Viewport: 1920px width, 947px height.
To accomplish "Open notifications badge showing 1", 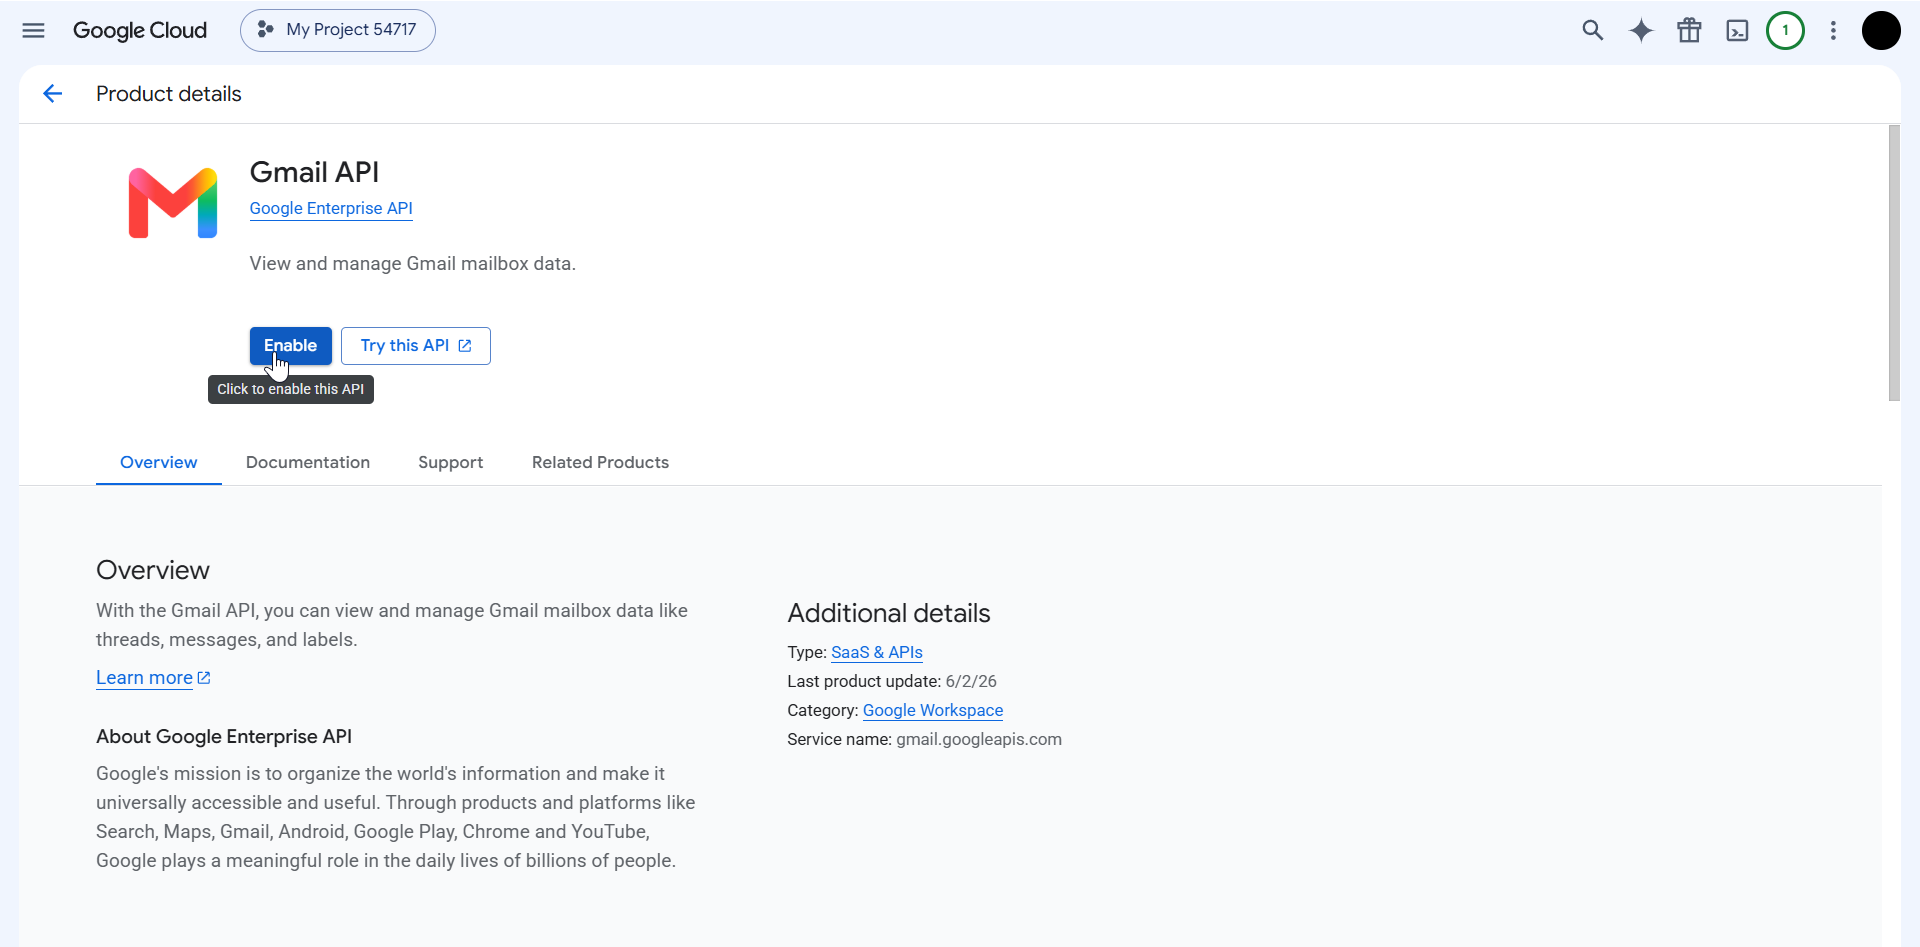I will coord(1785,30).
